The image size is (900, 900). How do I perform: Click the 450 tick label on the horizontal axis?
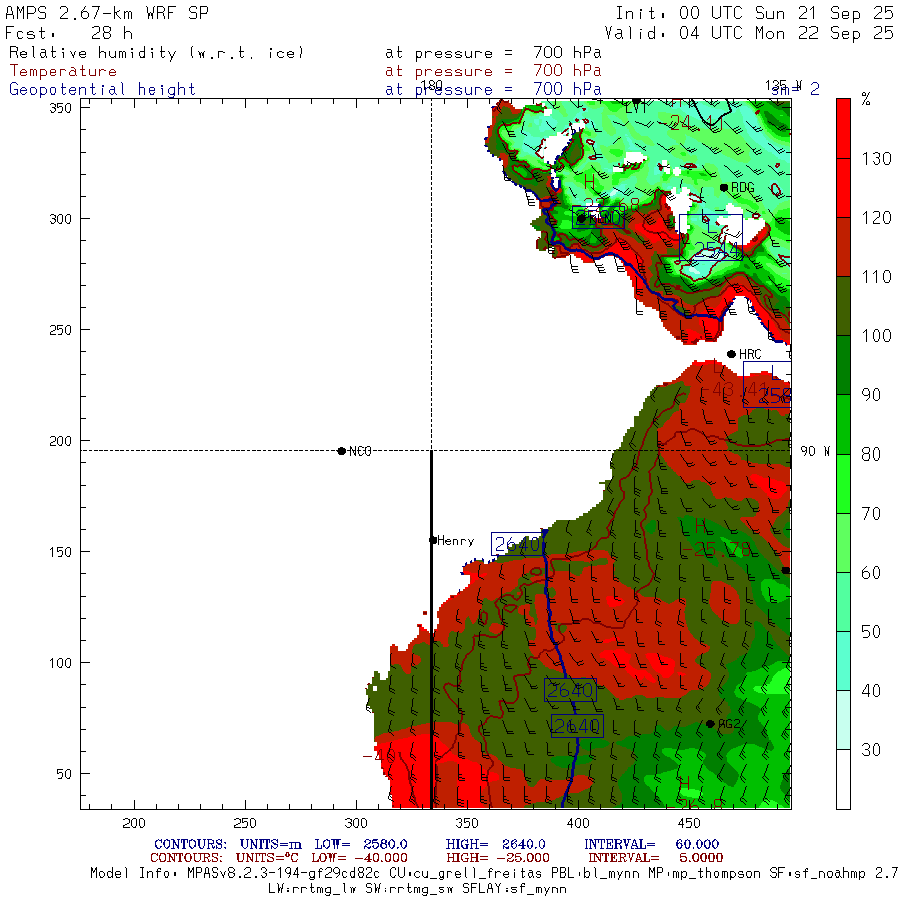pos(689,824)
